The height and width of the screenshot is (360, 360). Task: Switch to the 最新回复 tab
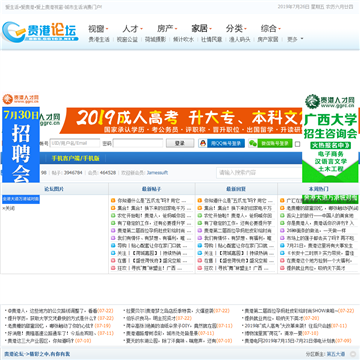(x=236, y=189)
